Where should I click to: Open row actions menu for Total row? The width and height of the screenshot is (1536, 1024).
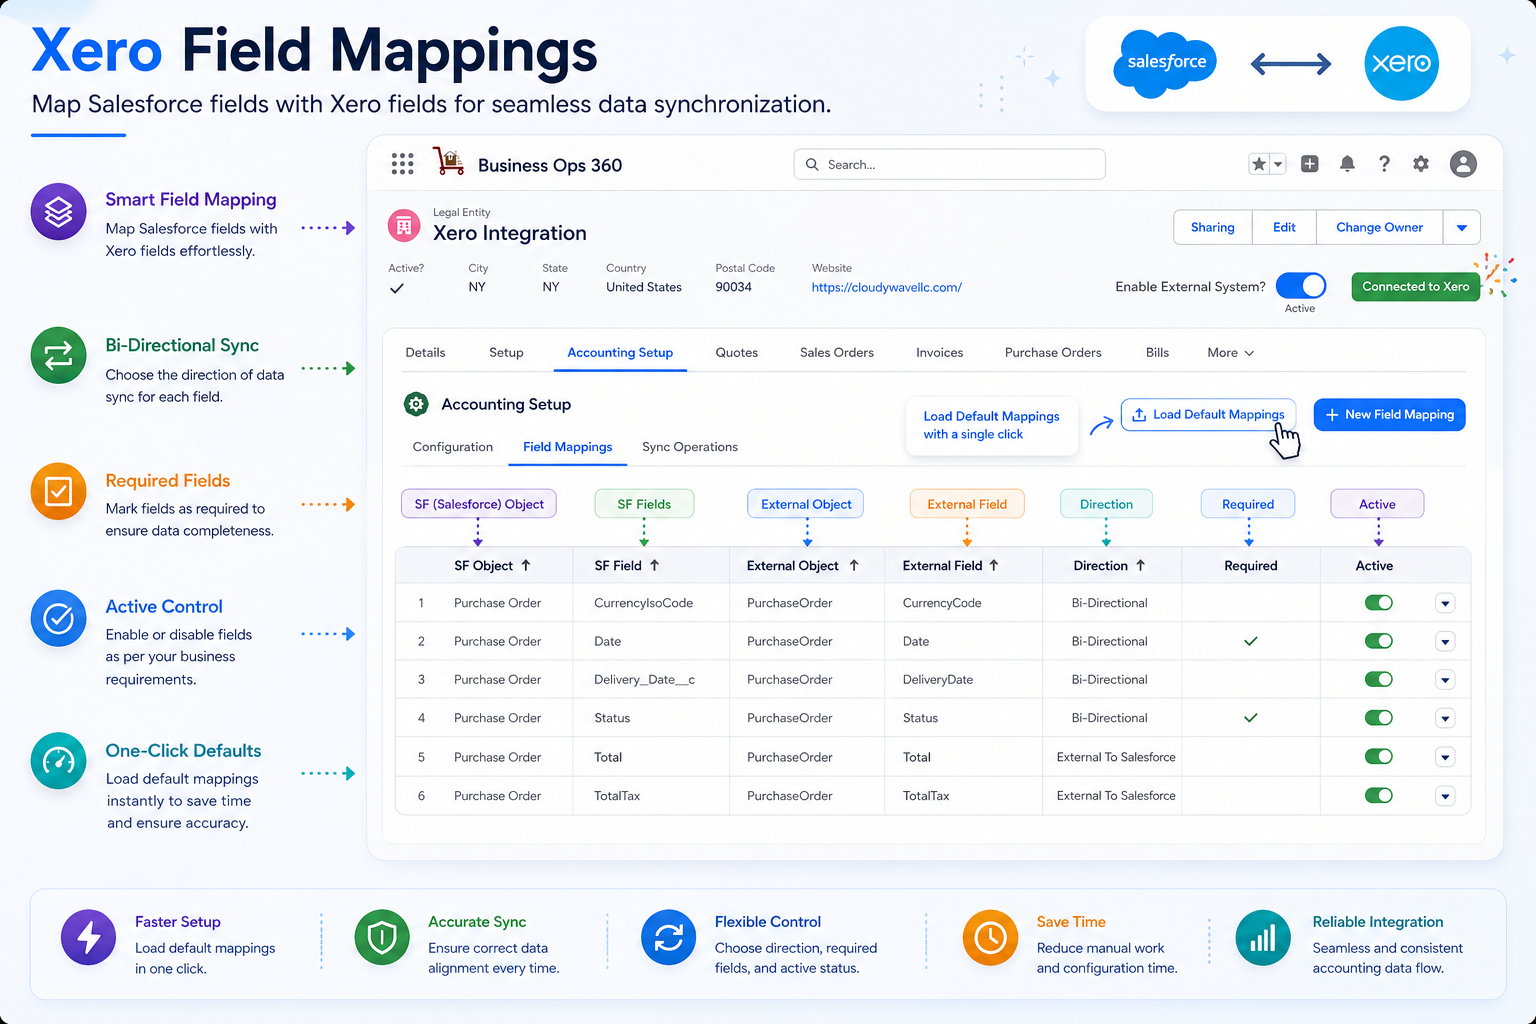1445,757
